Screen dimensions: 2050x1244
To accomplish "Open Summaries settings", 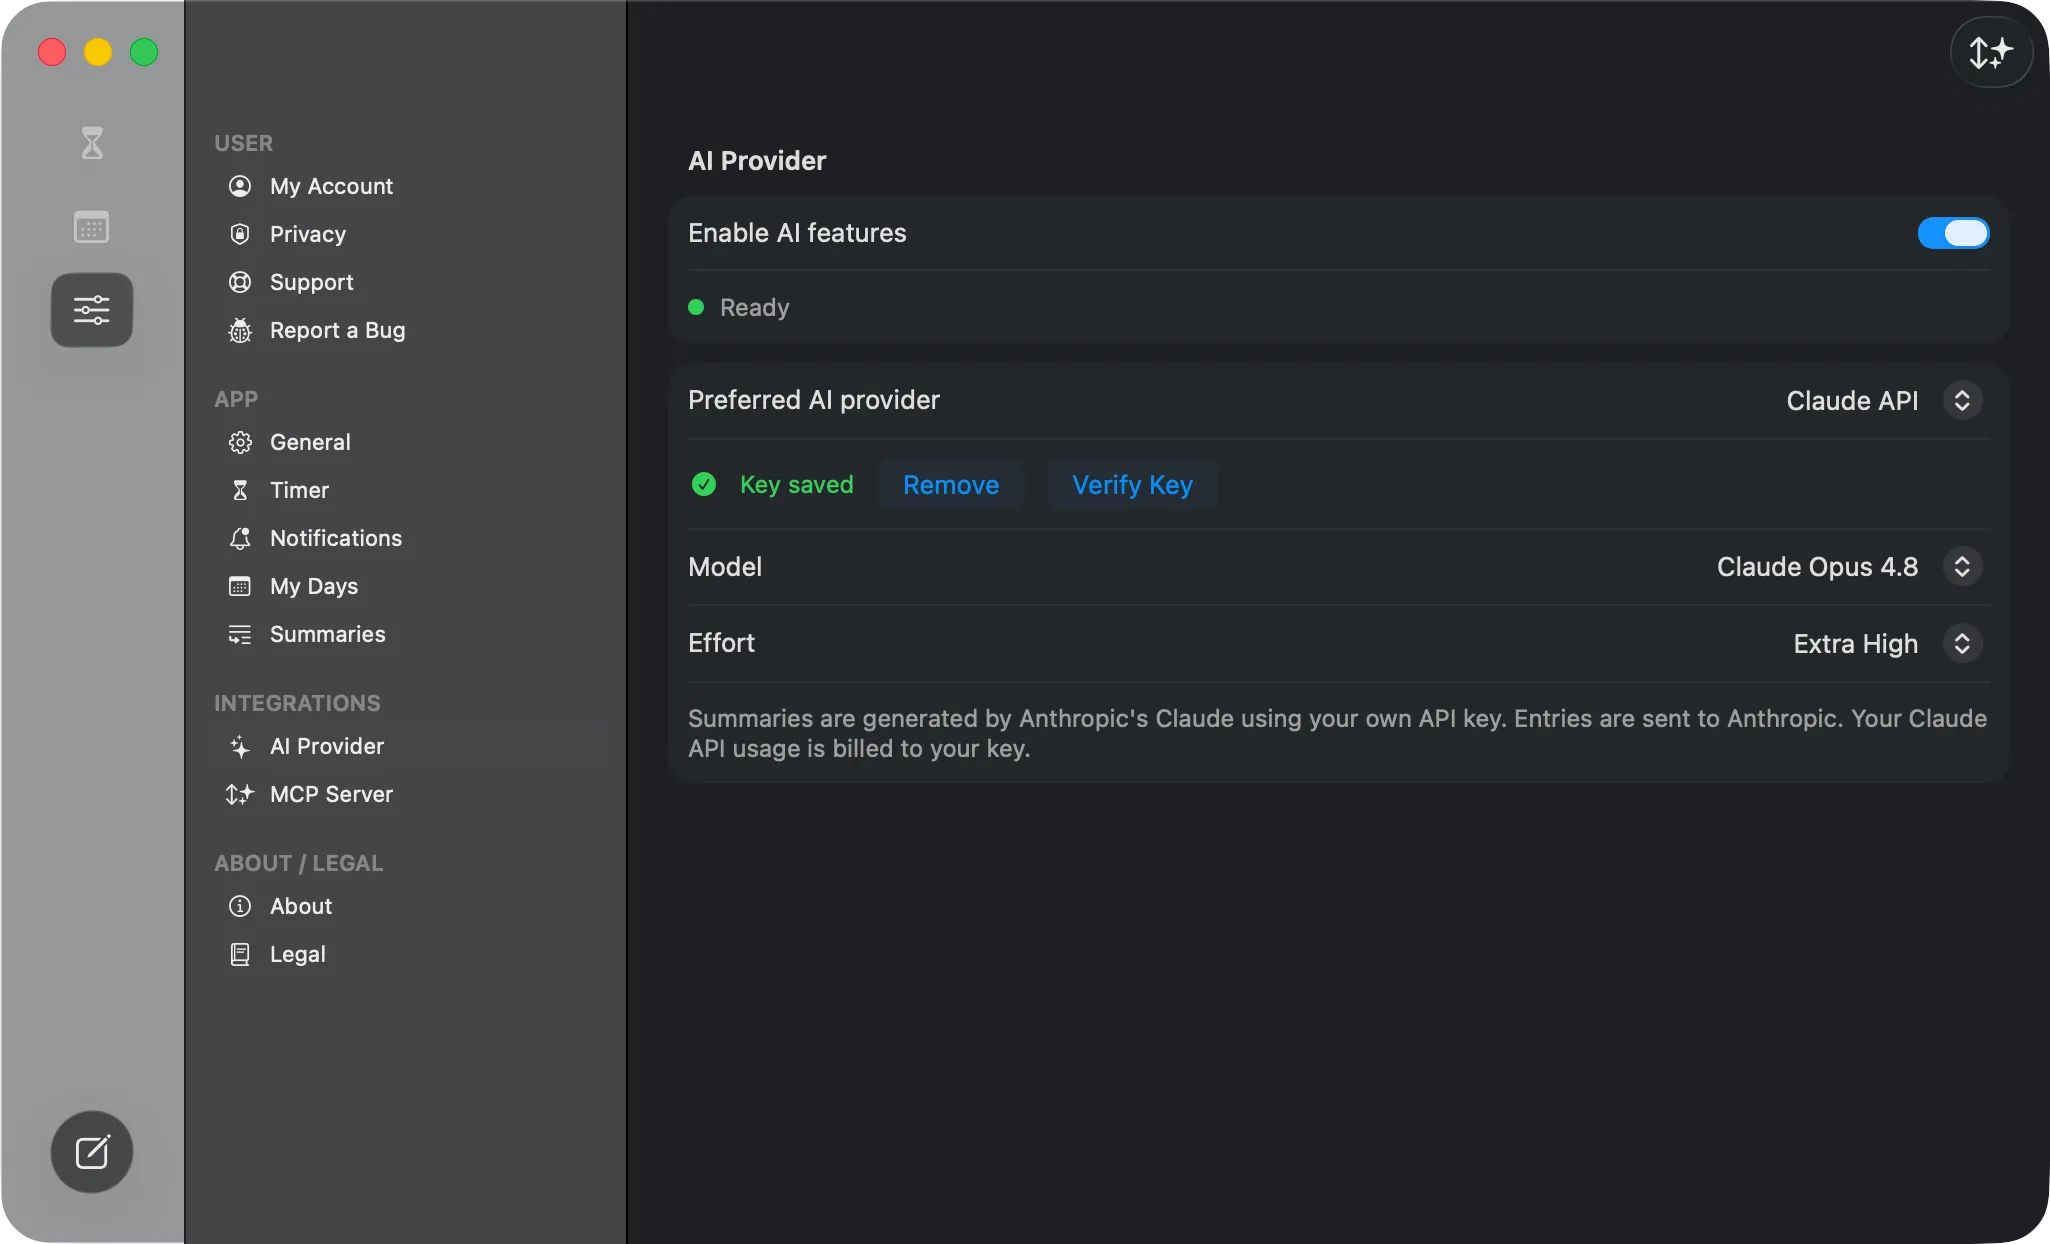I will 328,634.
